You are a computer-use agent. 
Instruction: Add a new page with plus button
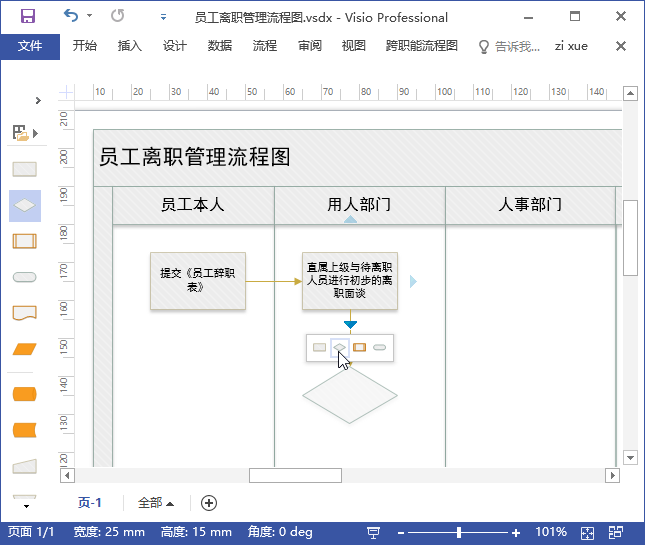[209, 503]
